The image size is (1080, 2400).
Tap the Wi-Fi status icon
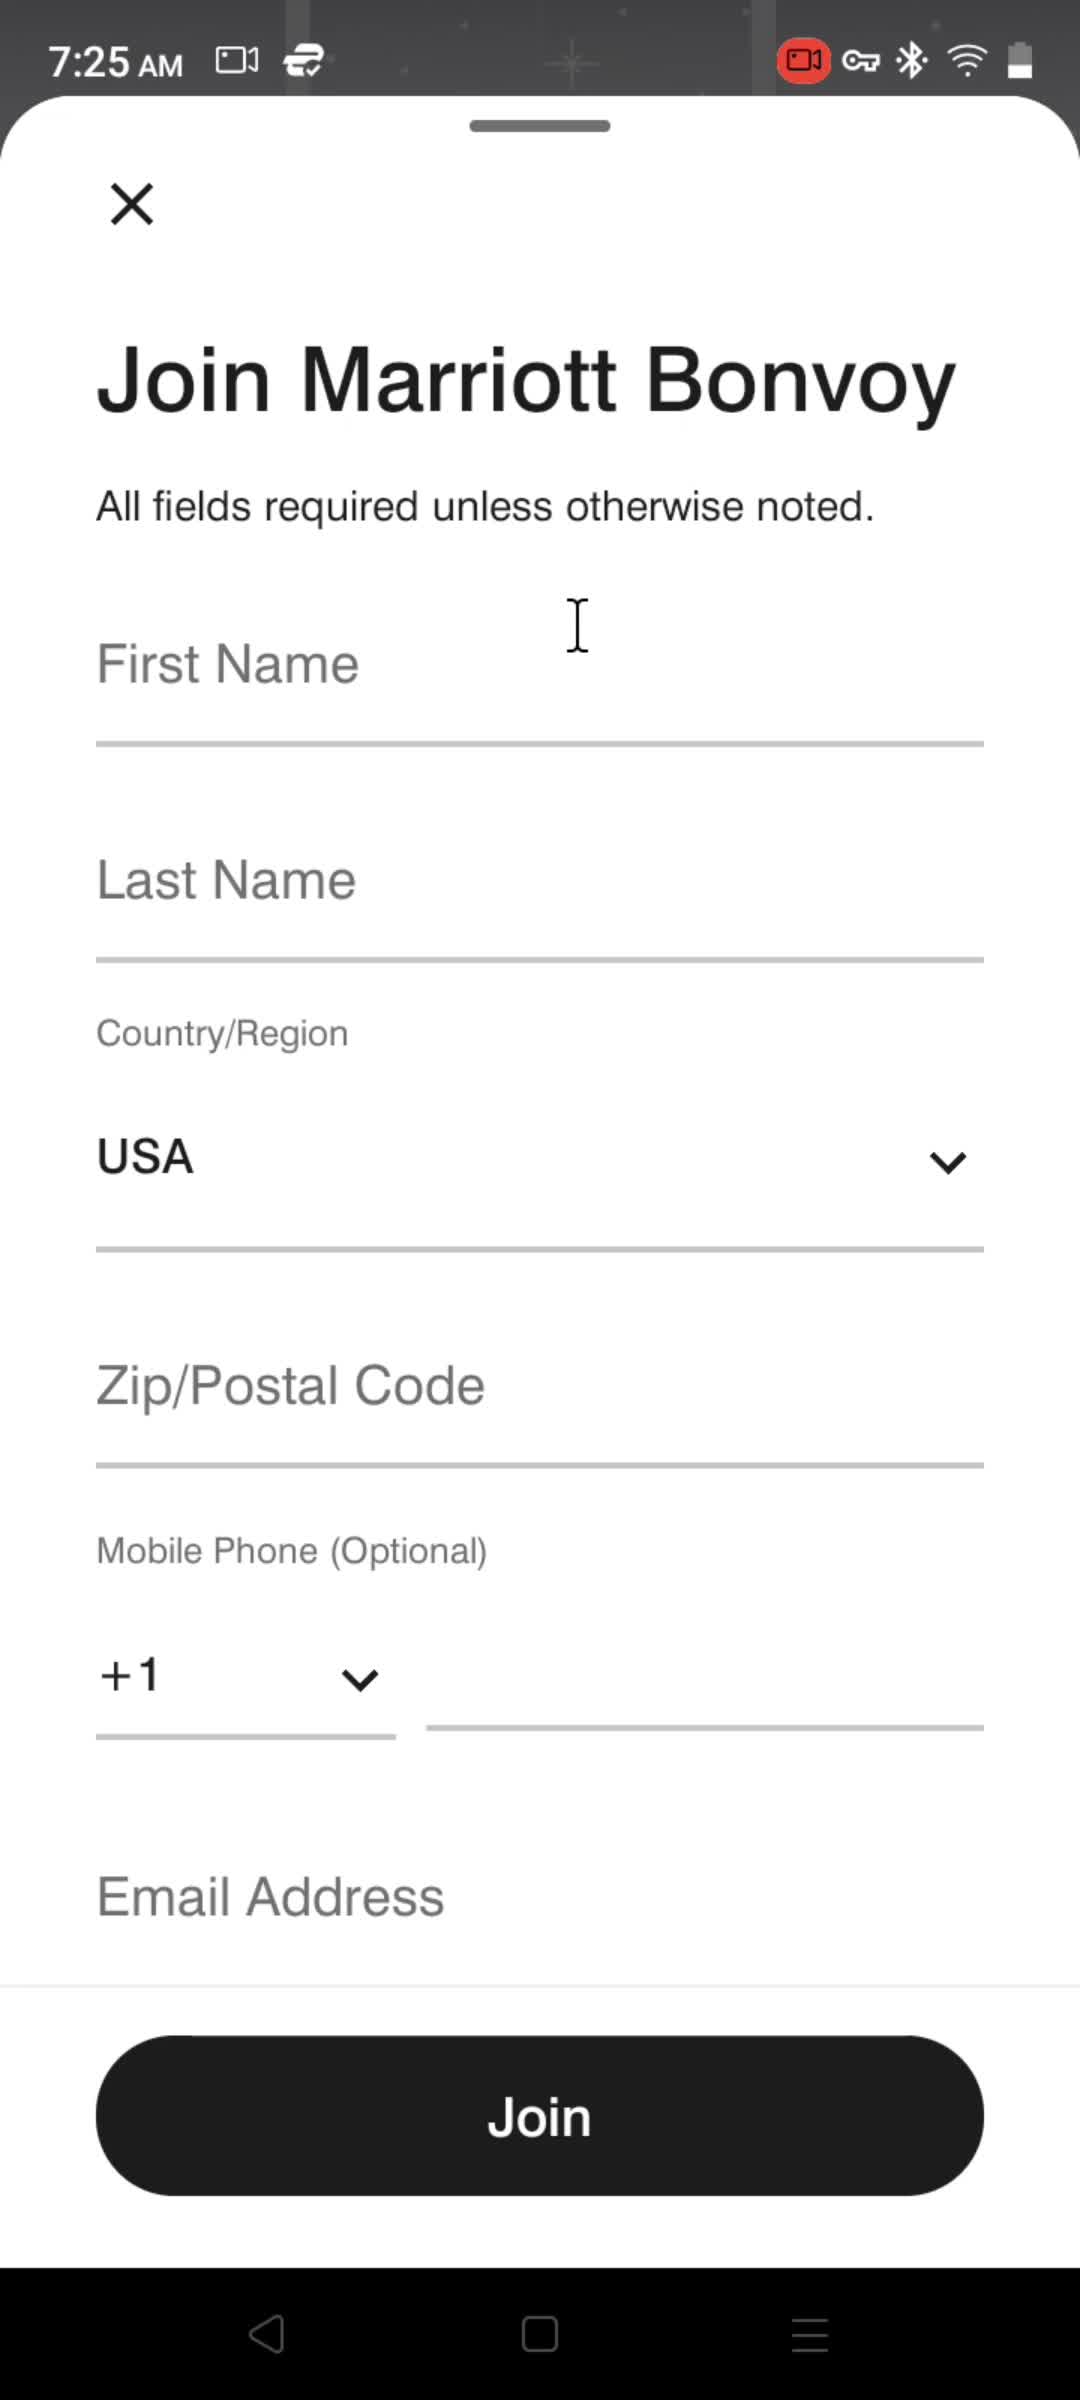tap(966, 61)
